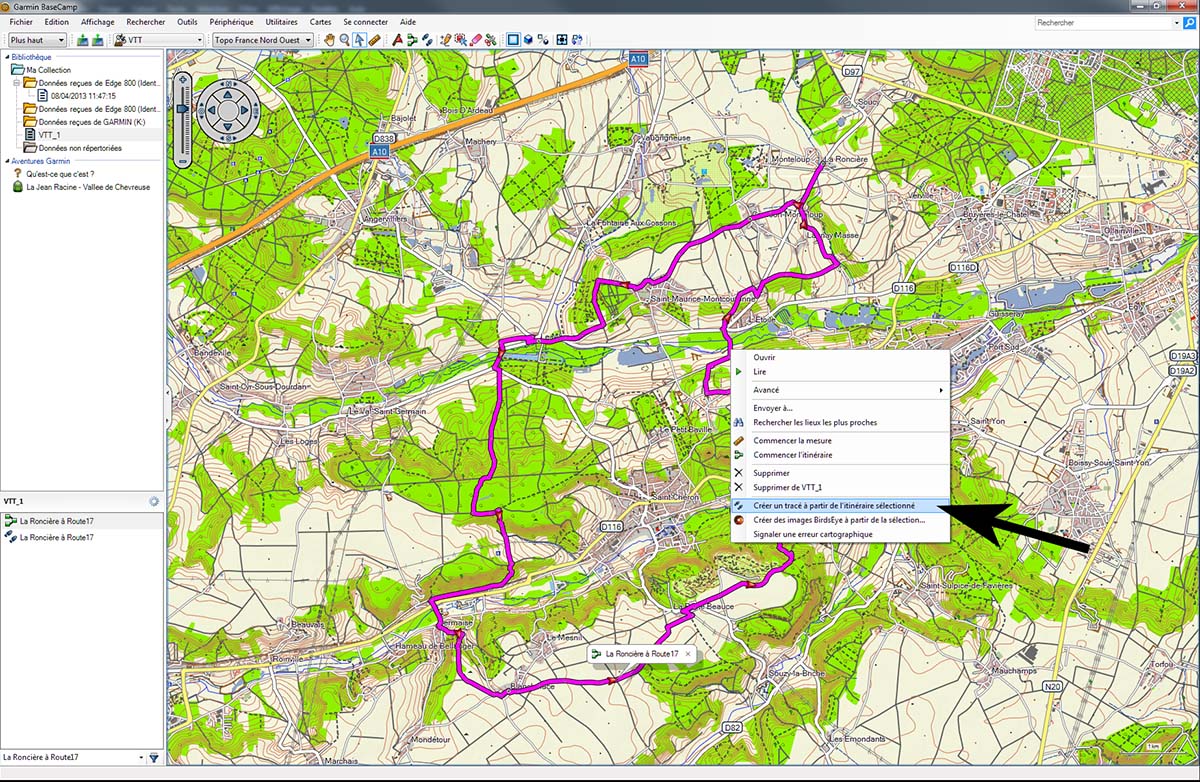The height and width of the screenshot is (782, 1200).
Task: Pick the move point tool
Action: [x=461, y=40]
